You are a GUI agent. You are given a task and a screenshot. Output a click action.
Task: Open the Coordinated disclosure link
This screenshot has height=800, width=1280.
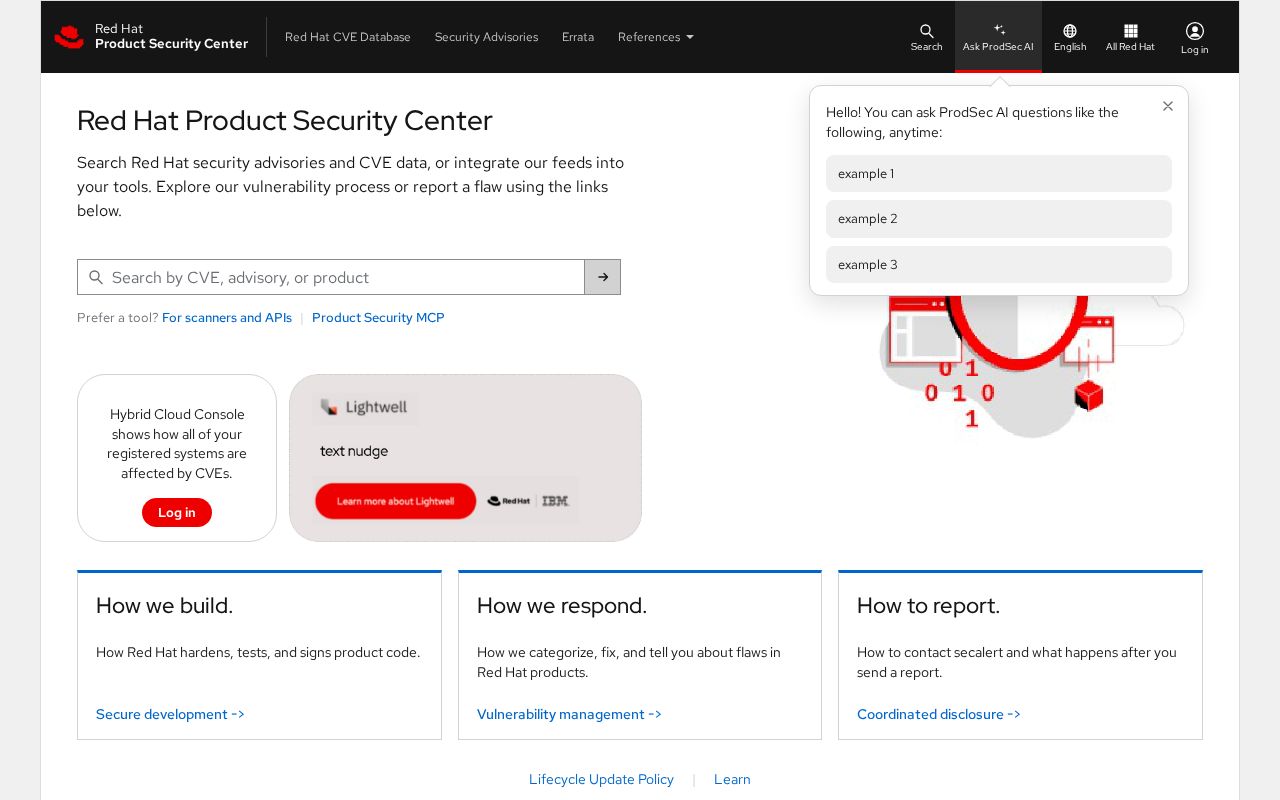pyautogui.click(x=939, y=714)
